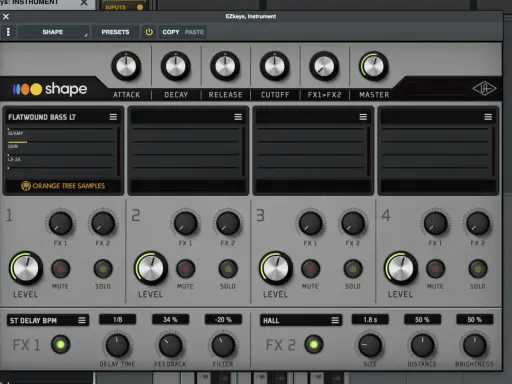Click layer 1 FX 2 send knob
The height and width of the screenshot is (384, 512).
pyautogui.click(x=103, y=223)
